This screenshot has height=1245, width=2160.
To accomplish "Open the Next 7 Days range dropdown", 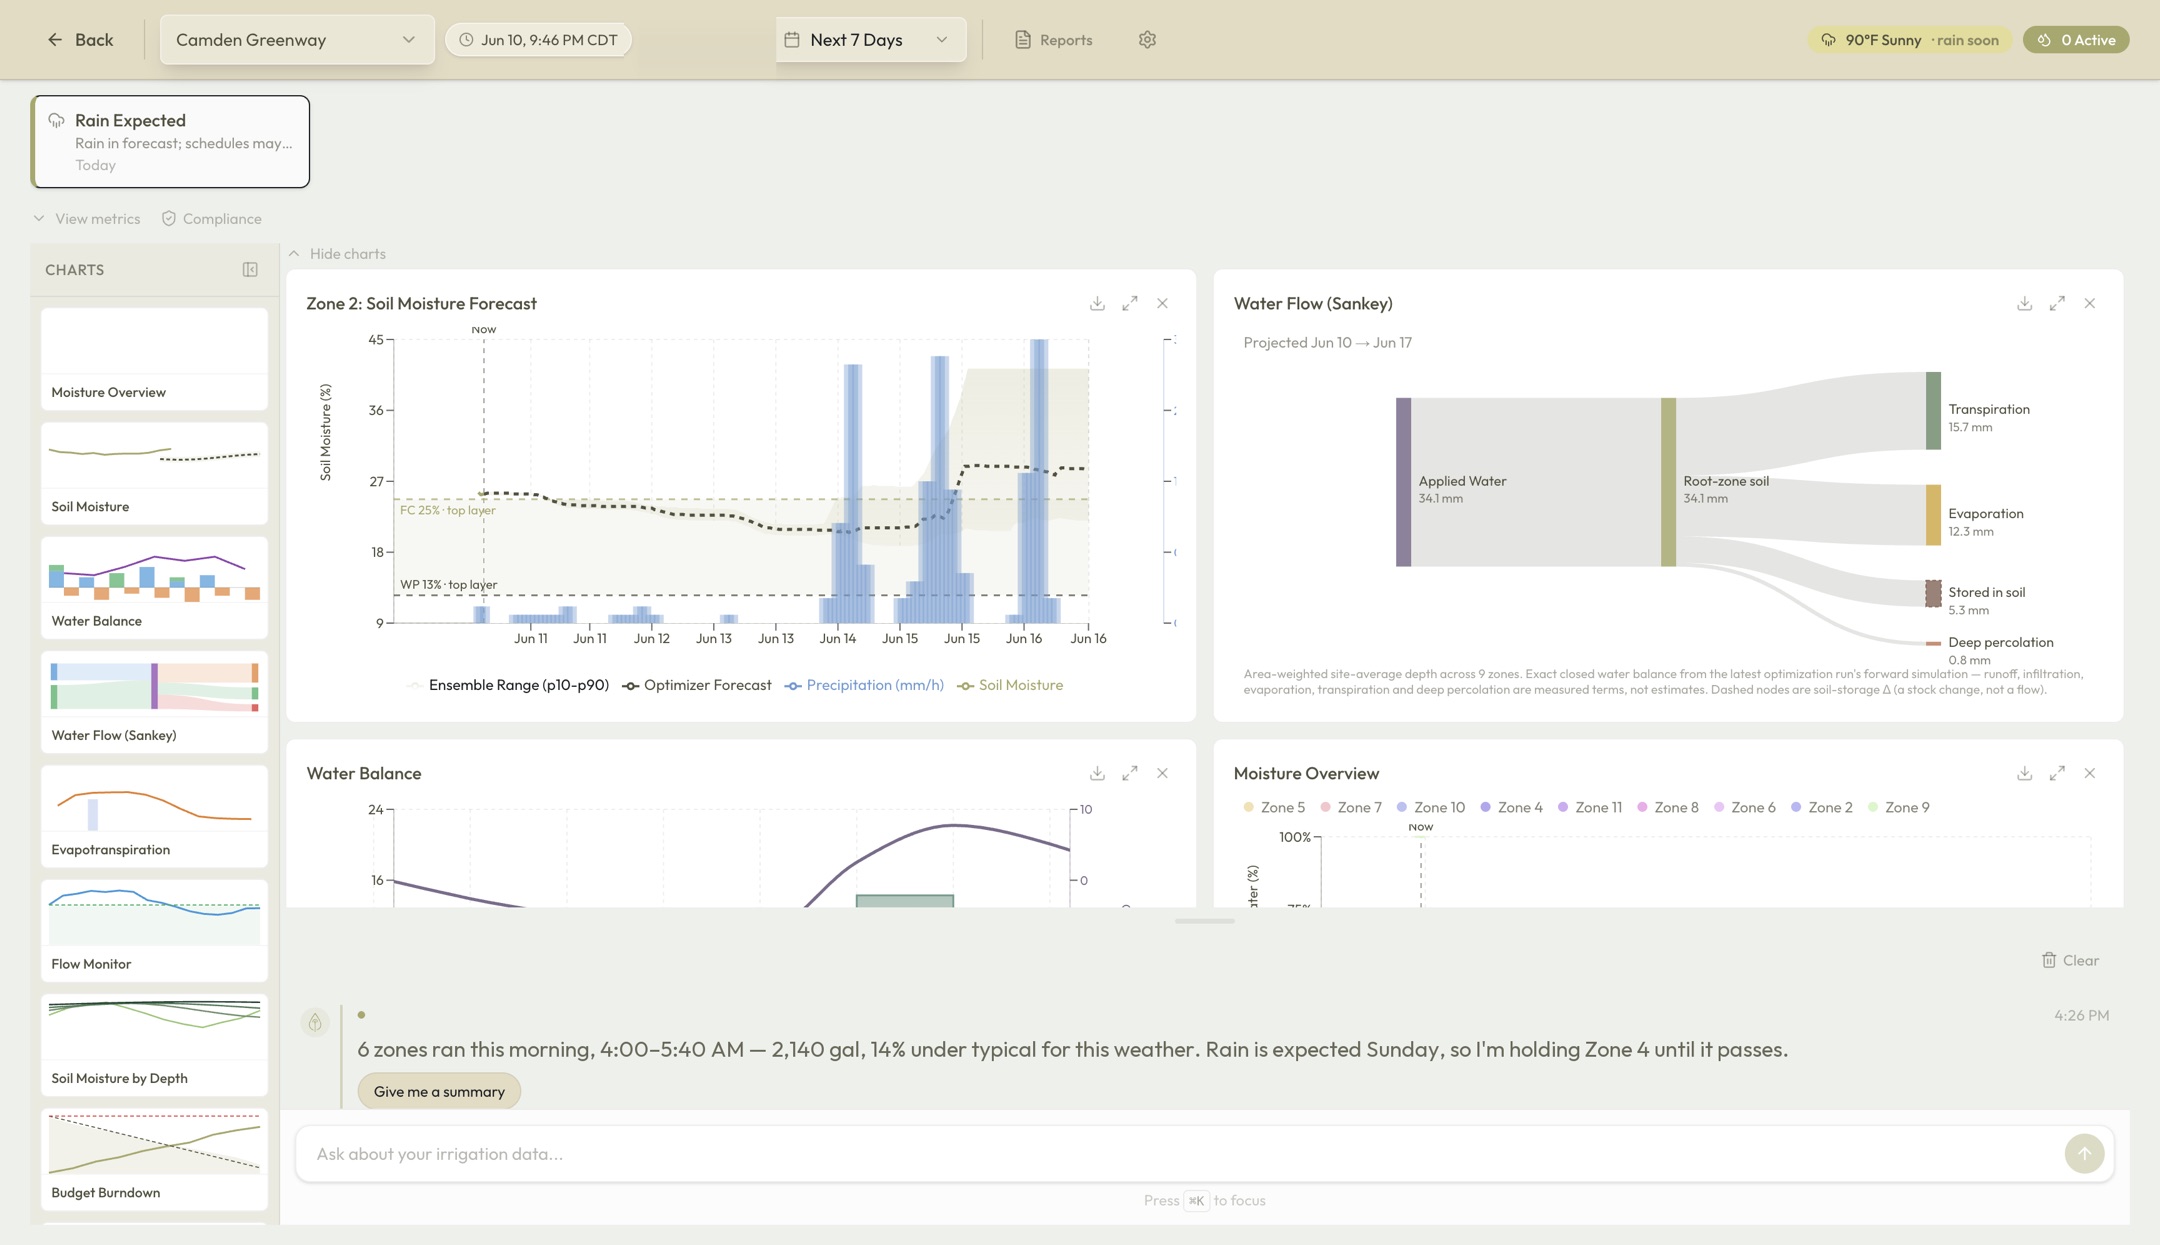I will point(870,40).
